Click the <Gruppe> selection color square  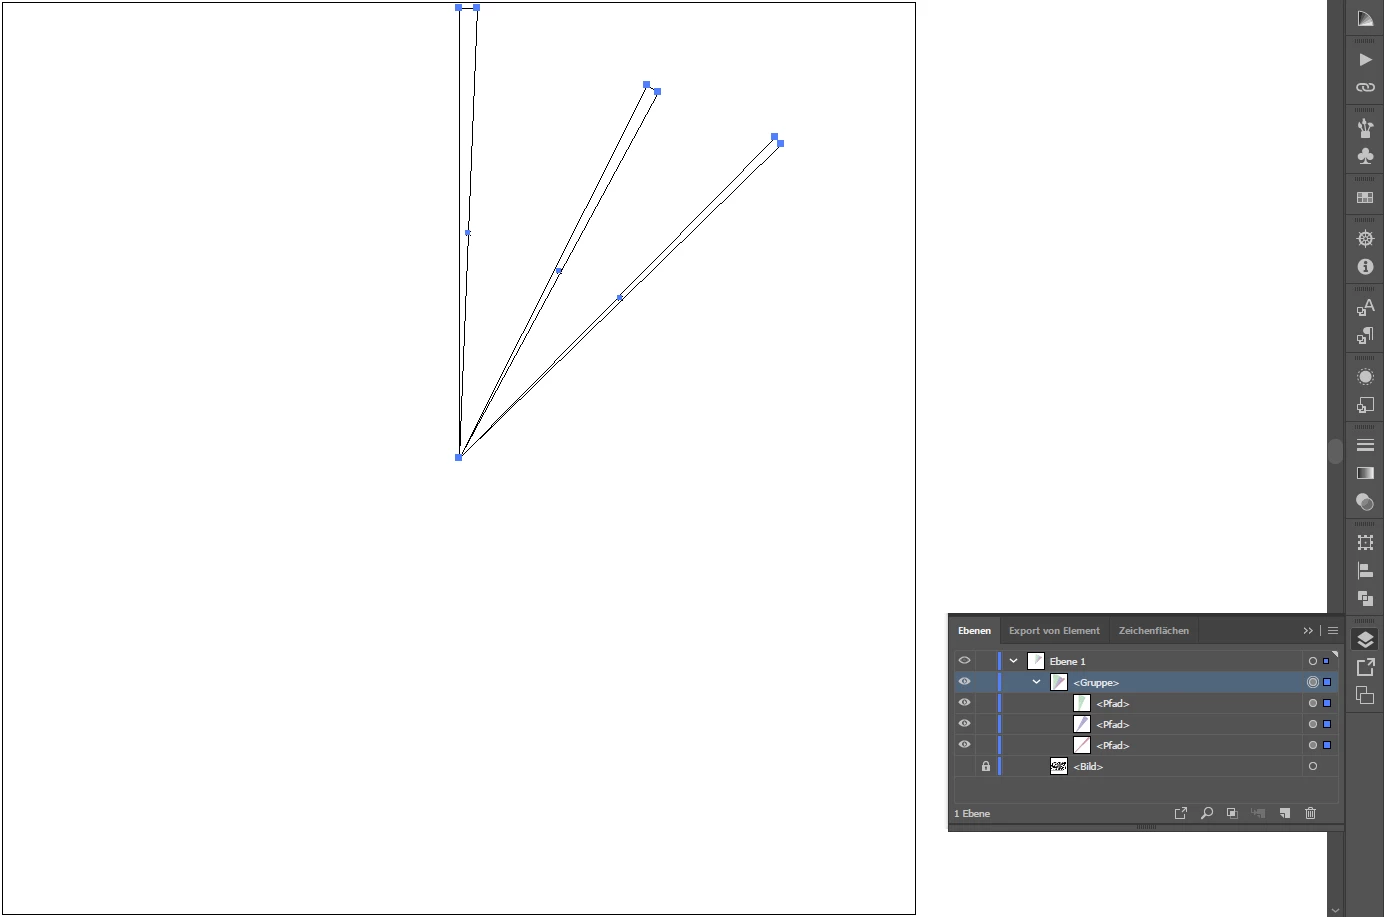click(x=1327, y=682)
